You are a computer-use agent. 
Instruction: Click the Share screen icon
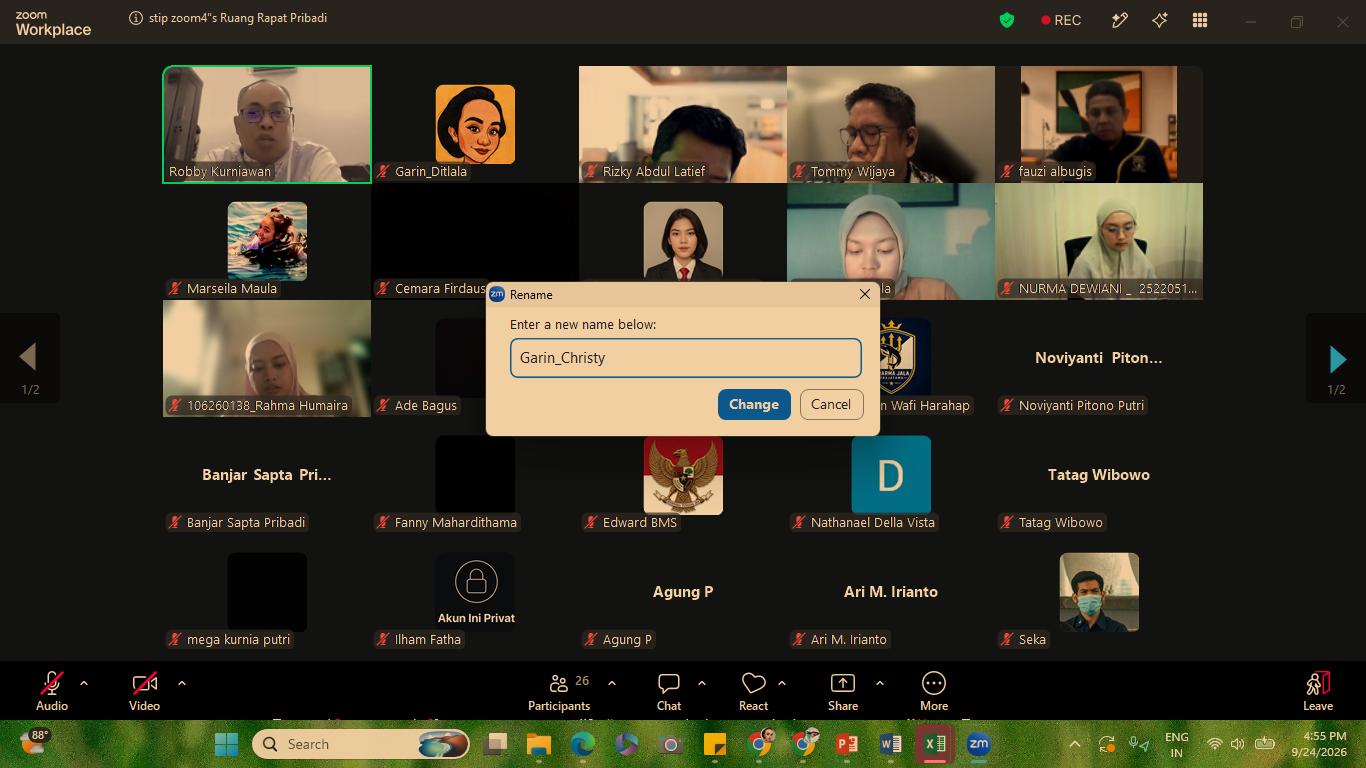(843, 683)
